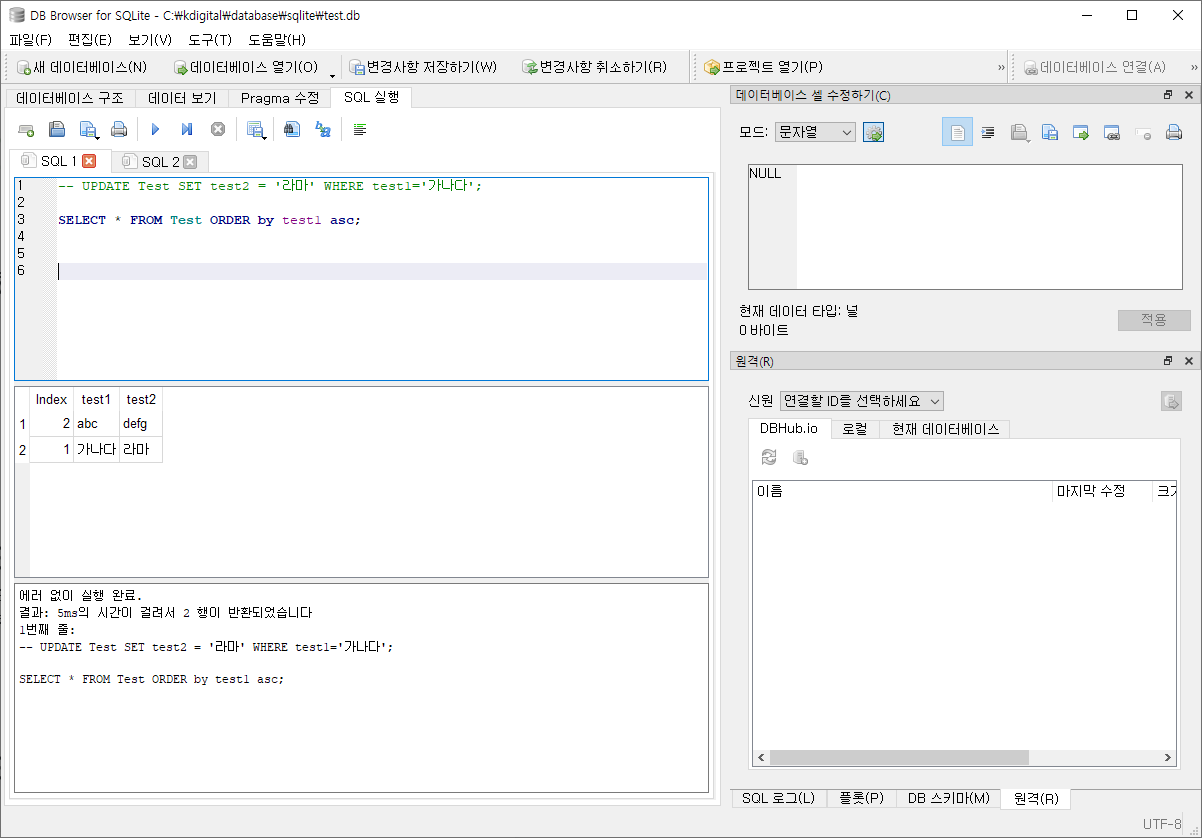Export cell contents to file icon
Screen dimensions: 1202x838
pos(1050,132)
